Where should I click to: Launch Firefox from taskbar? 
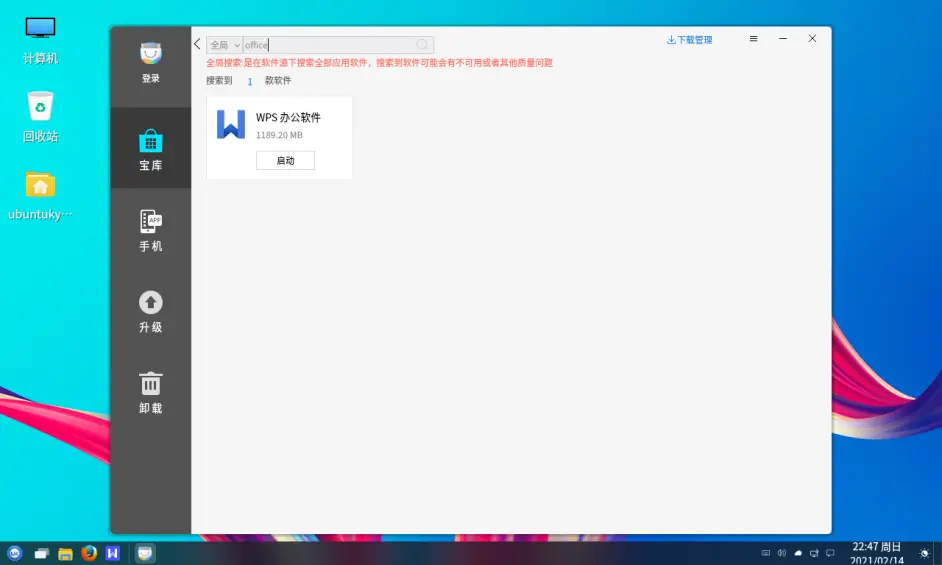point(89,553)
